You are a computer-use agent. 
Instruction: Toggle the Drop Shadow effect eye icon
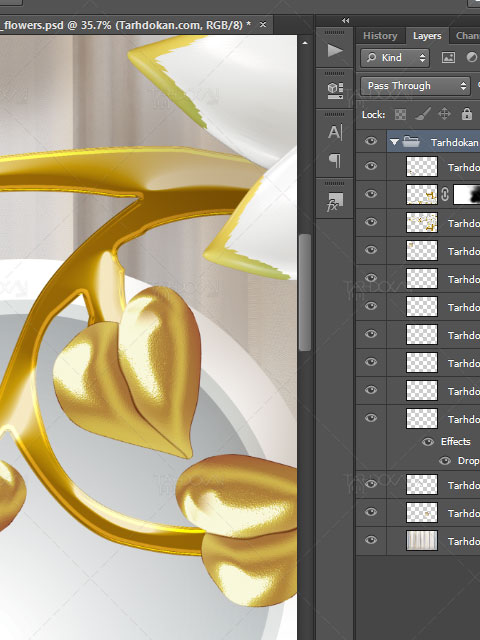pyautogui.click(x=445, y=461)
